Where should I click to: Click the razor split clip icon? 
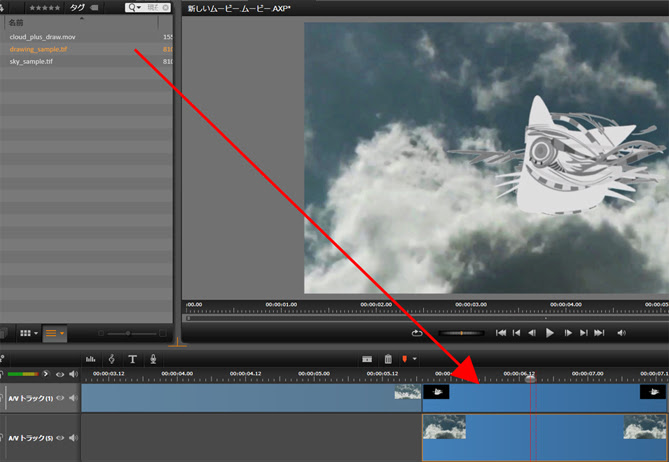click(367, 359)
